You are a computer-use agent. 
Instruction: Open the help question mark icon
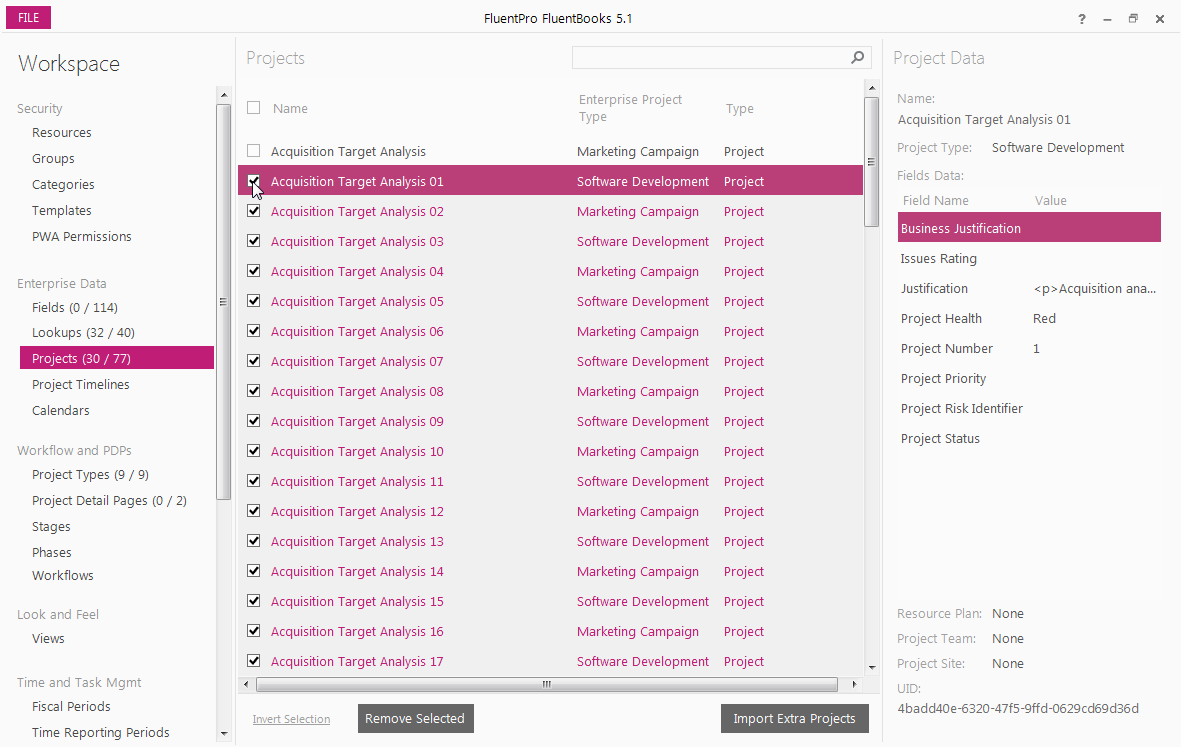(1082, 19)
